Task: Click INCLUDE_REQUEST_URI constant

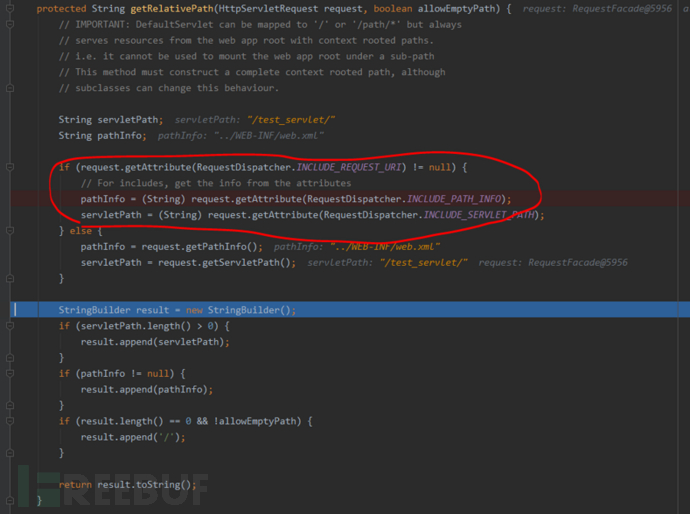Action: (x=349, y=167)
